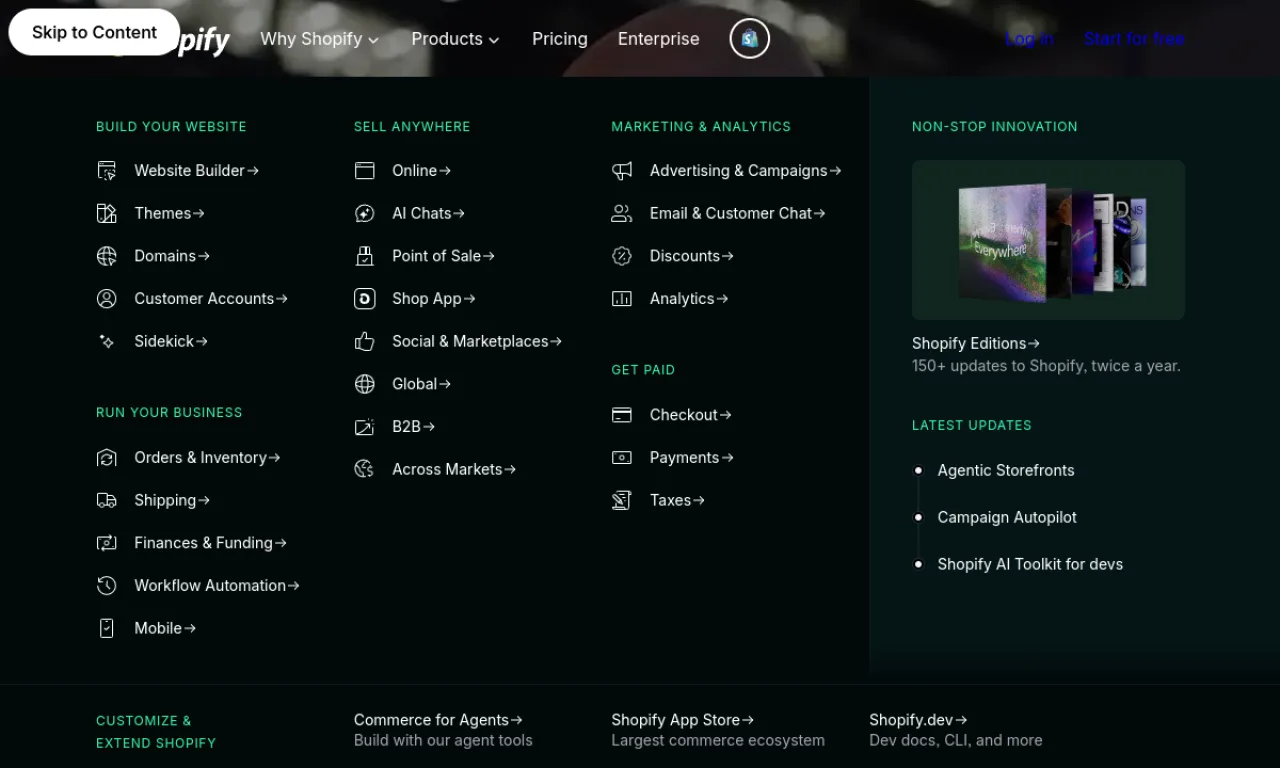Click the Start for free button

pyautogui.click(x=1134, y=39)
